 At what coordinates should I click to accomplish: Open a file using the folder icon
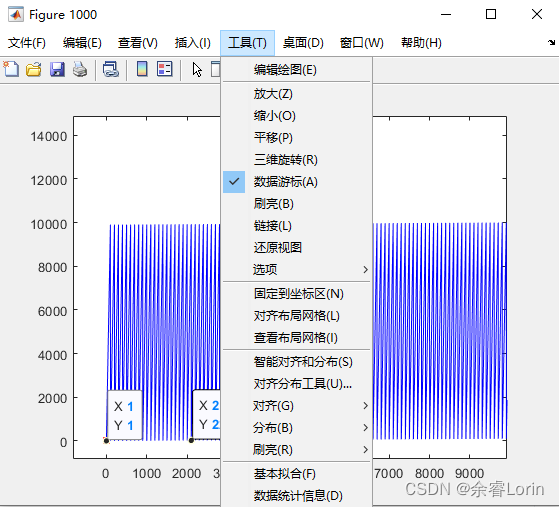[x=34, y=69]
